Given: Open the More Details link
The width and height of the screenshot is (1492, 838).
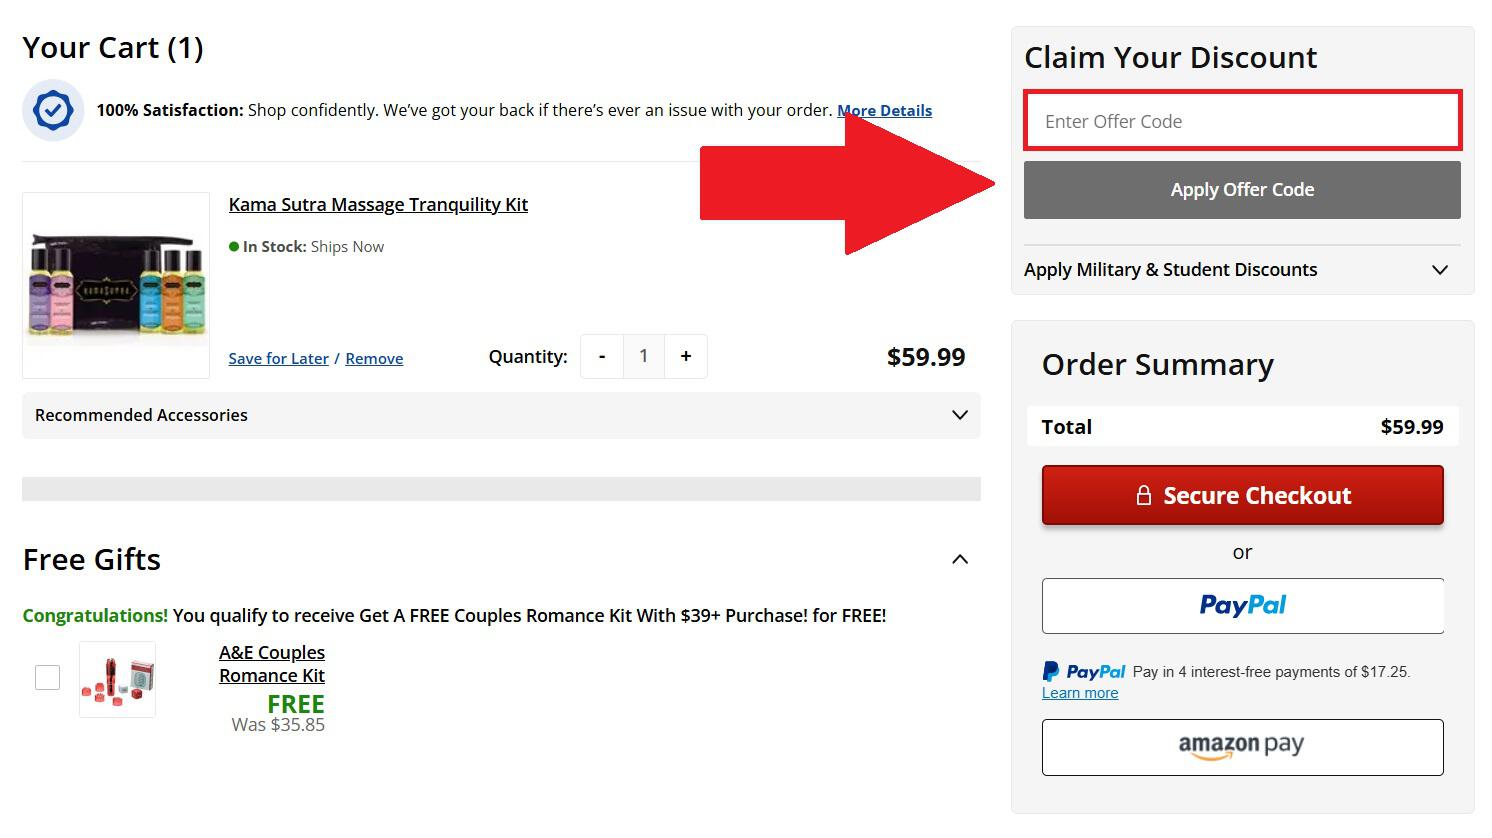Looking at the screenshot, I should (x=884, y=110).
